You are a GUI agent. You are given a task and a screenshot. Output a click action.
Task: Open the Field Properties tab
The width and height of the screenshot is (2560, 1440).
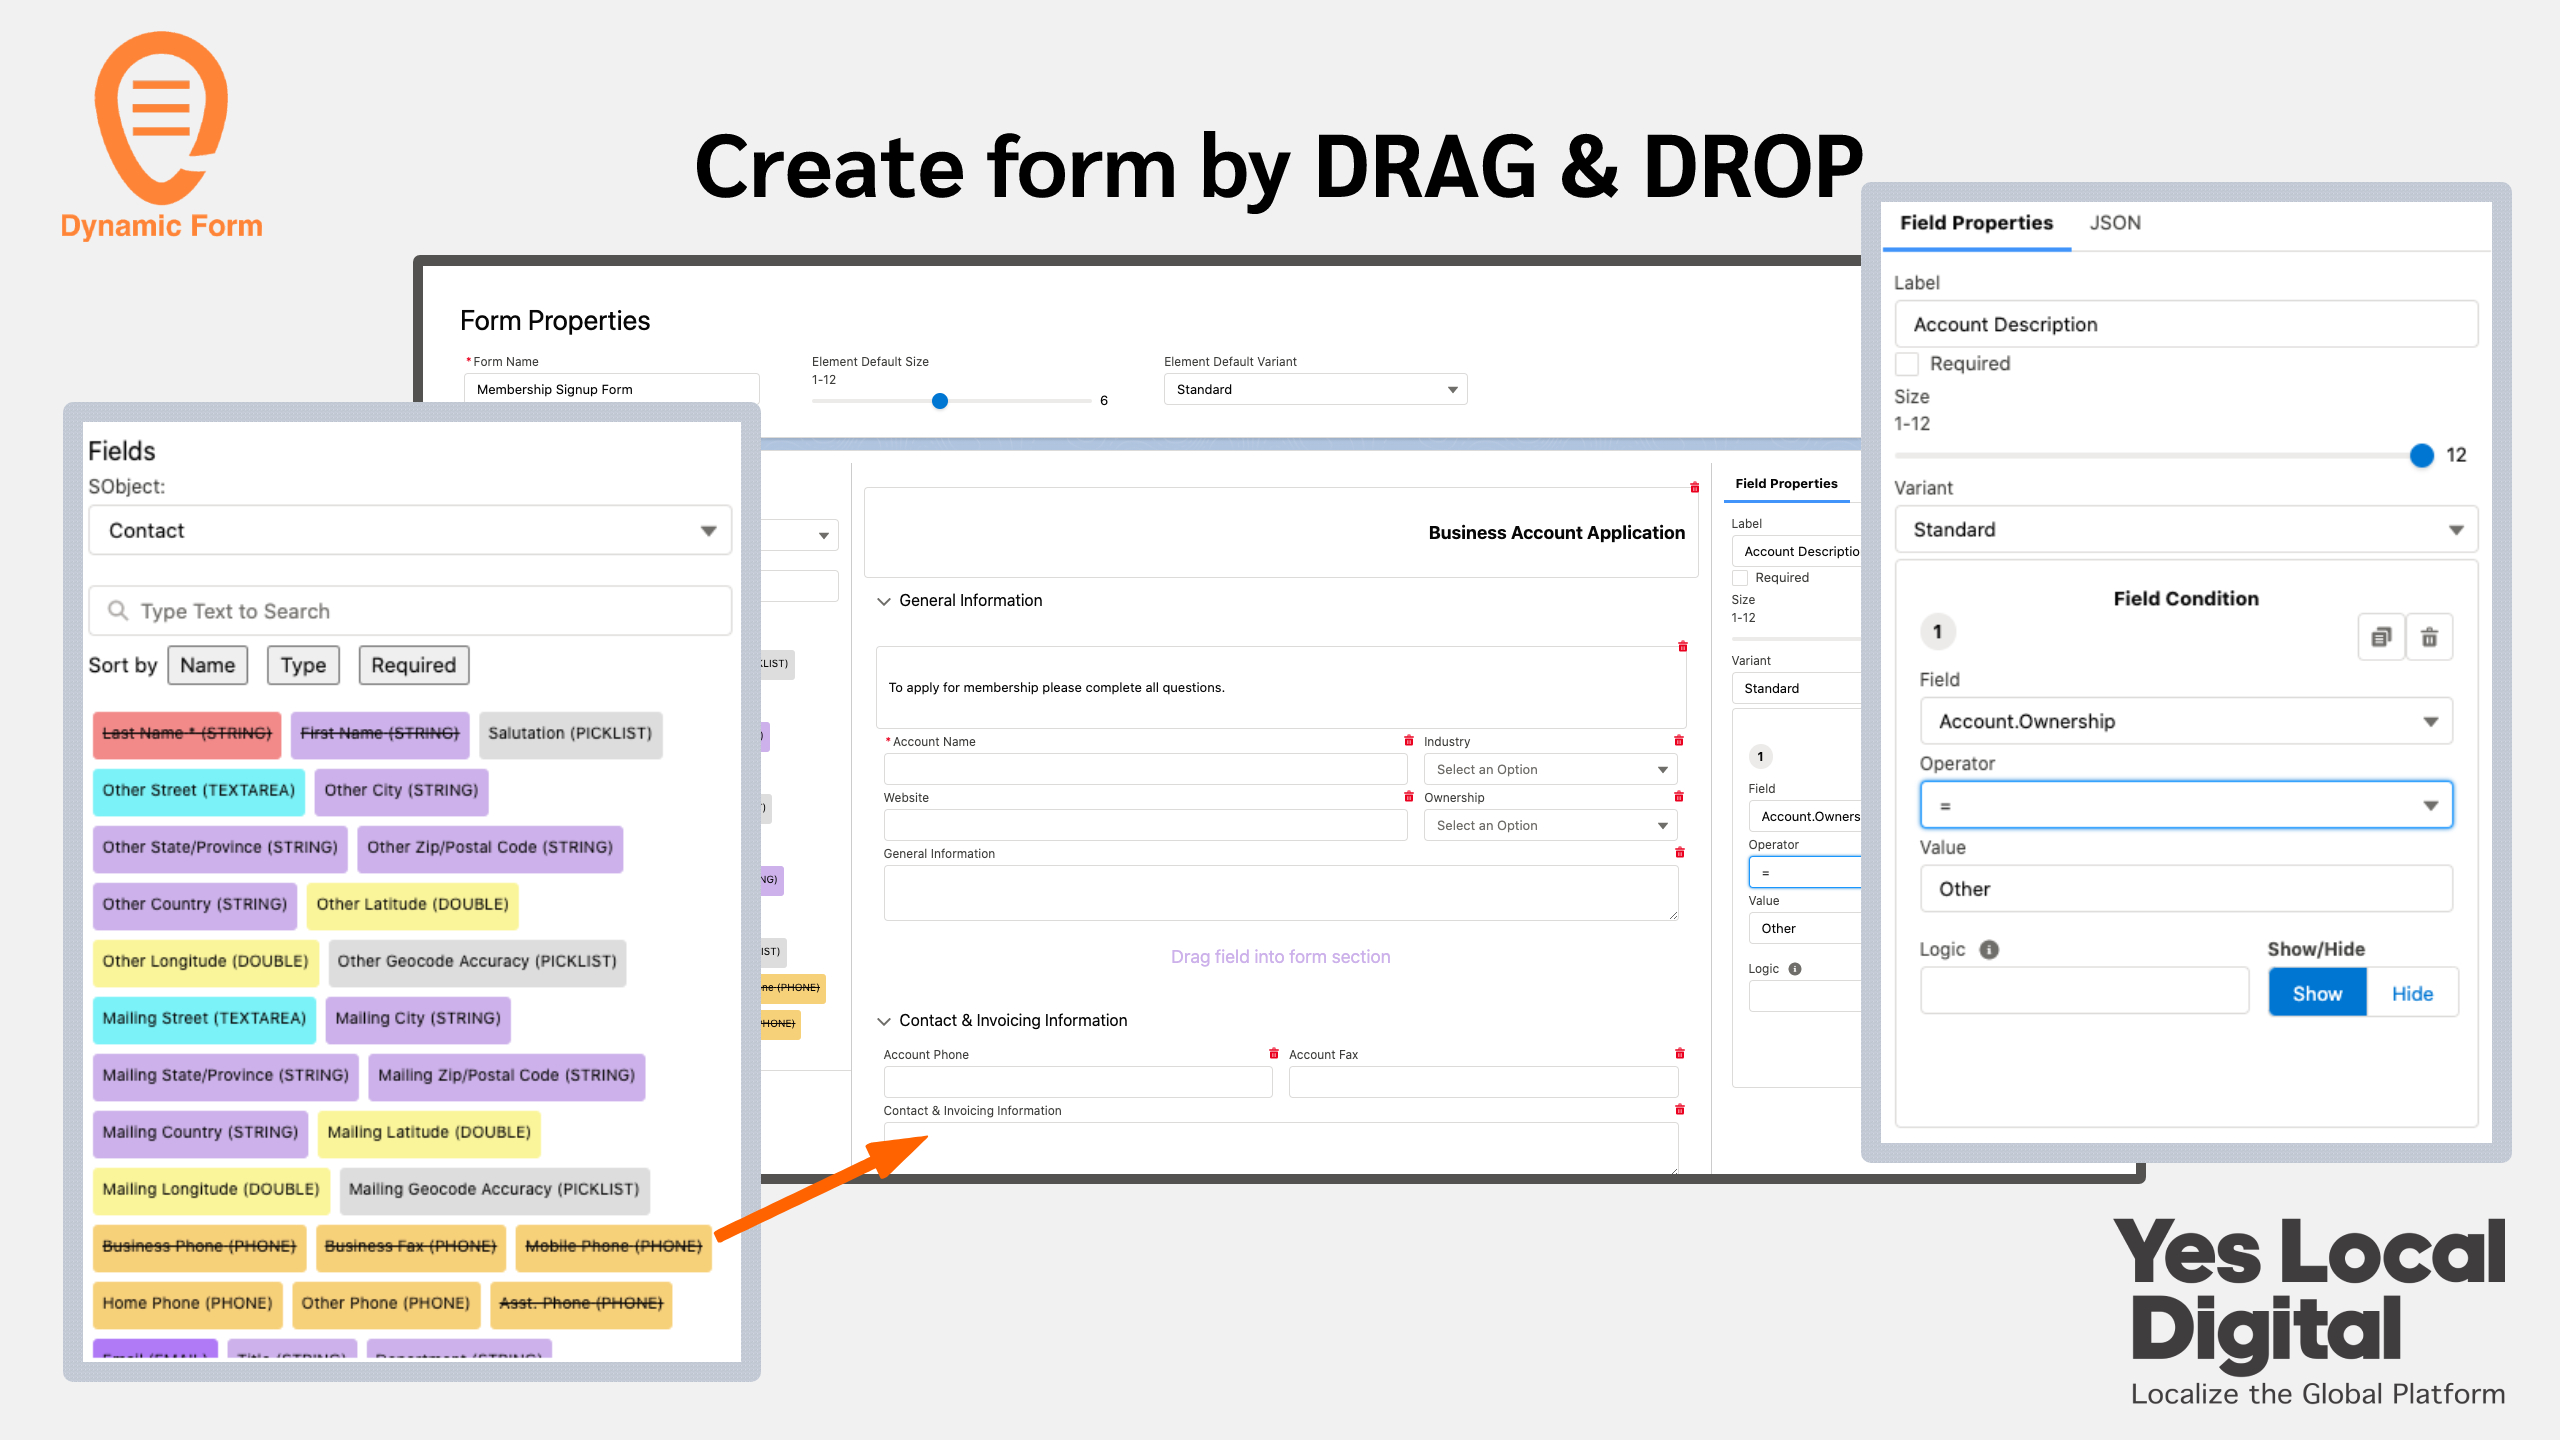[1976, 223]
